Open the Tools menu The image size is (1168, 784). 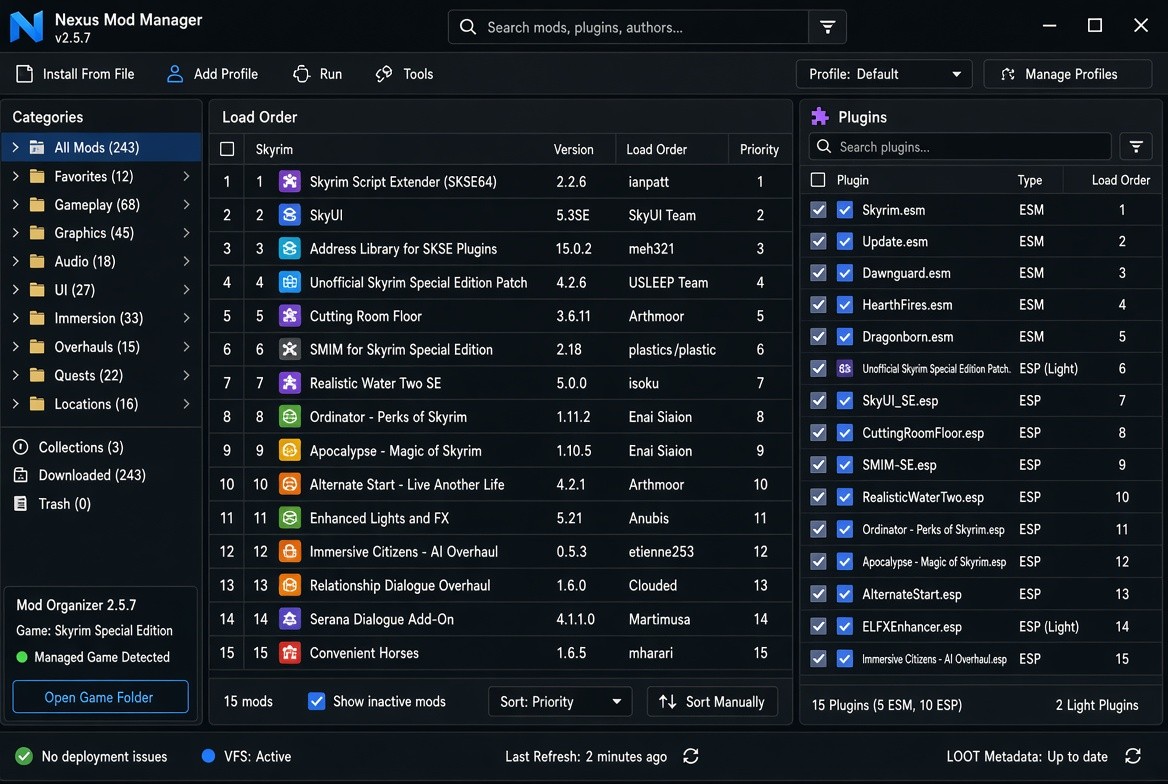404,74
